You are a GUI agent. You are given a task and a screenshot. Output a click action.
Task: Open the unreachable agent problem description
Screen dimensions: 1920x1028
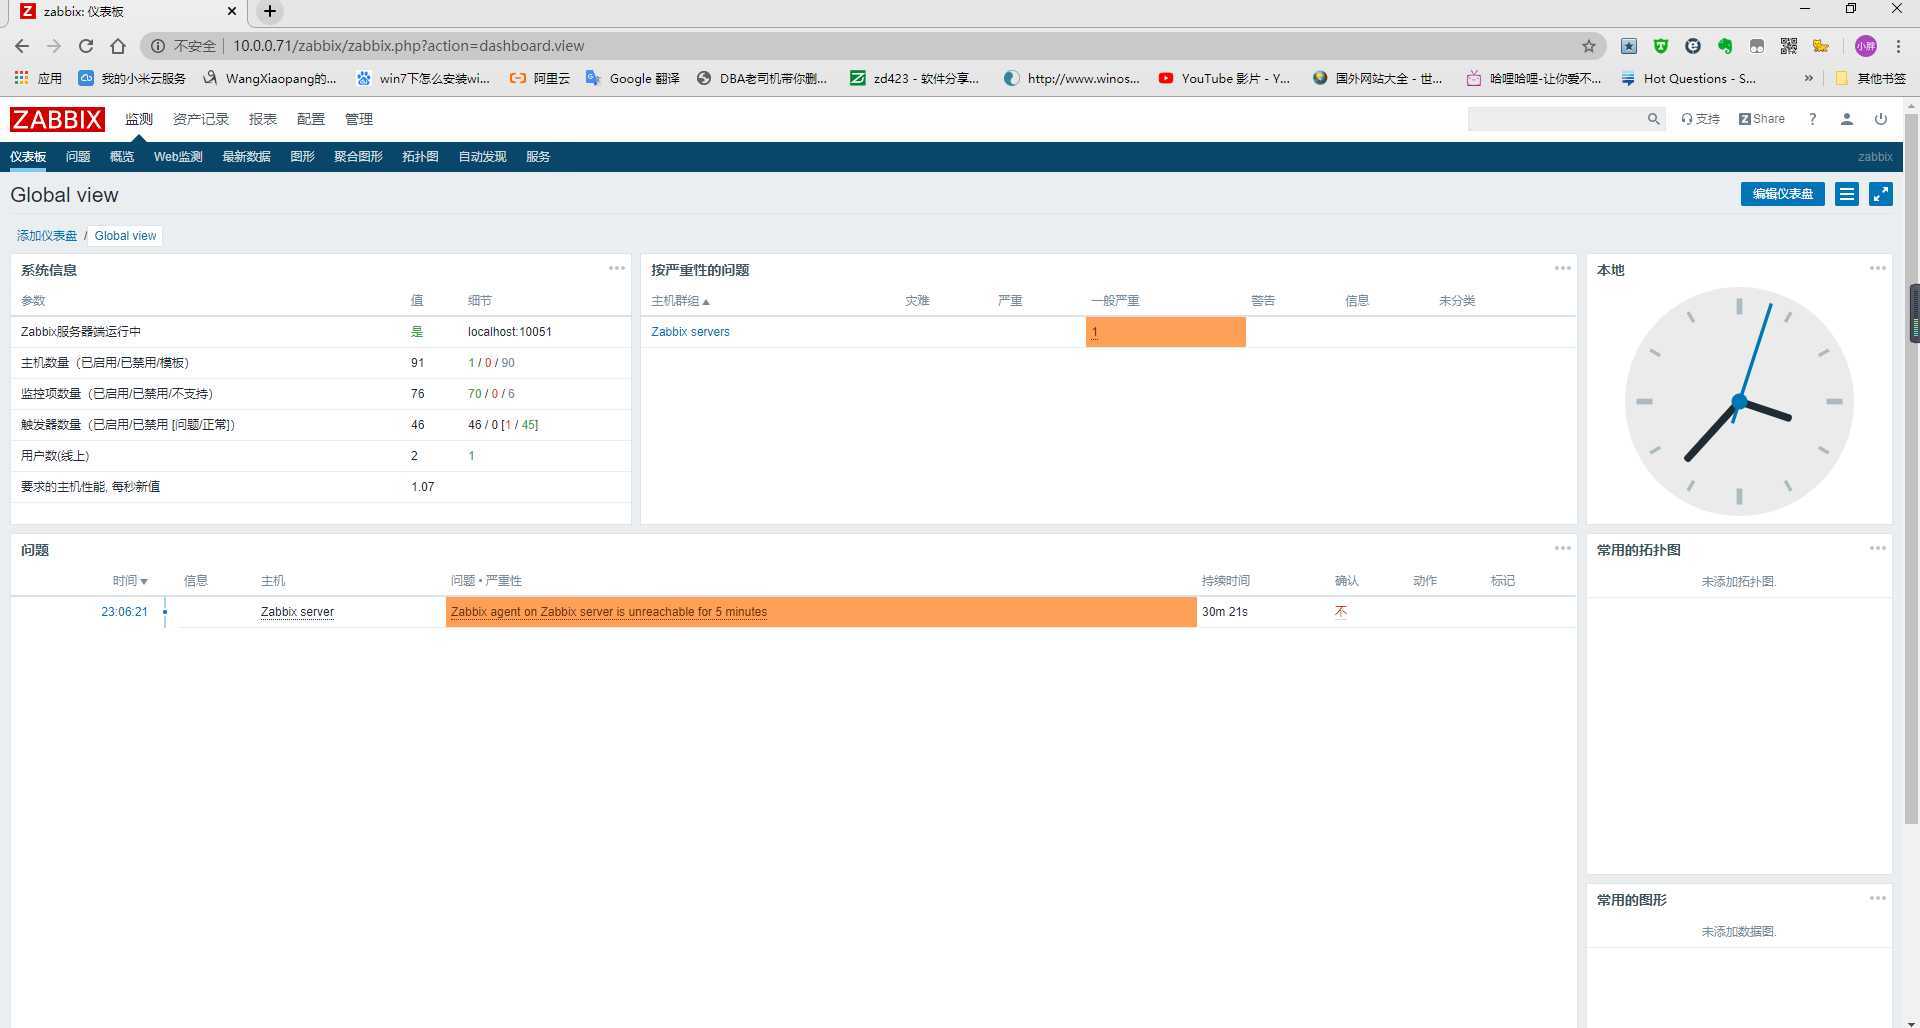(x=609, y=612)
